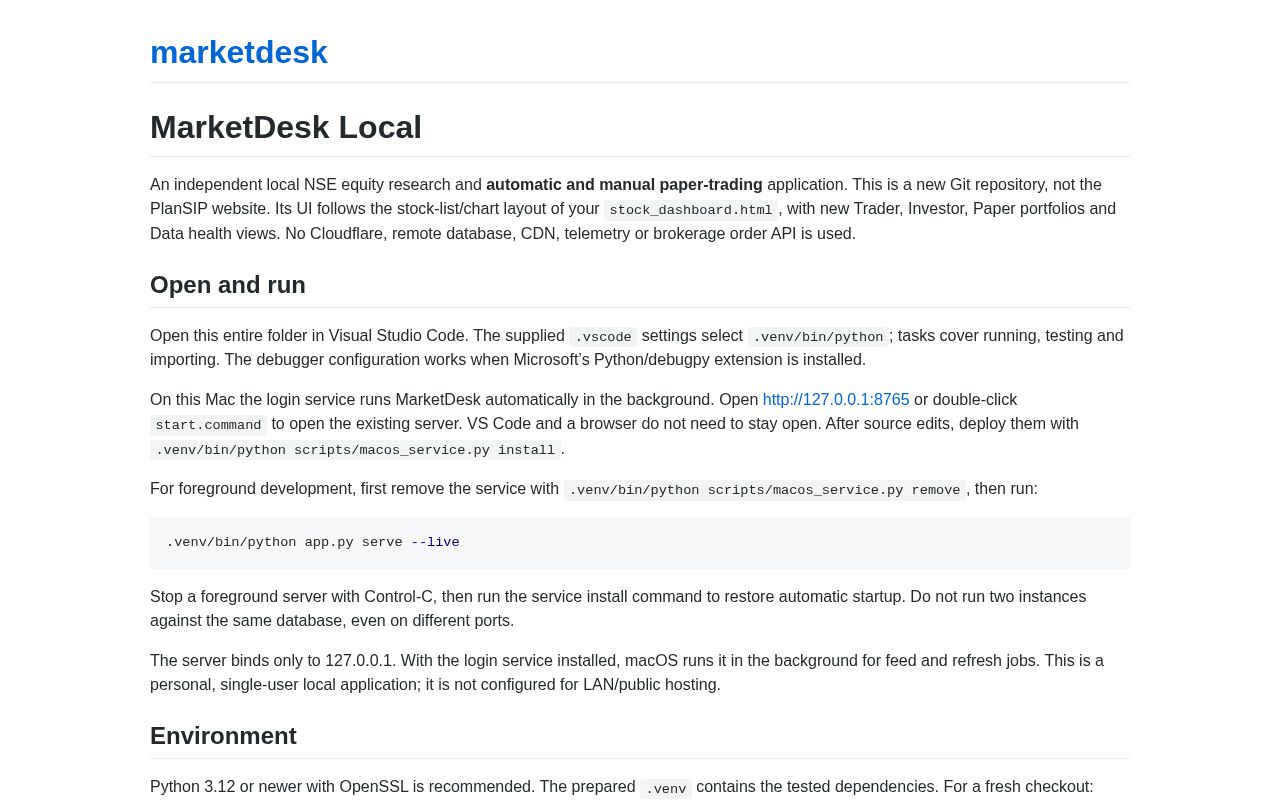Click the macos_service.py remove command snippet
This screenshot has height=800, width=1280.
tap(765, 490)
